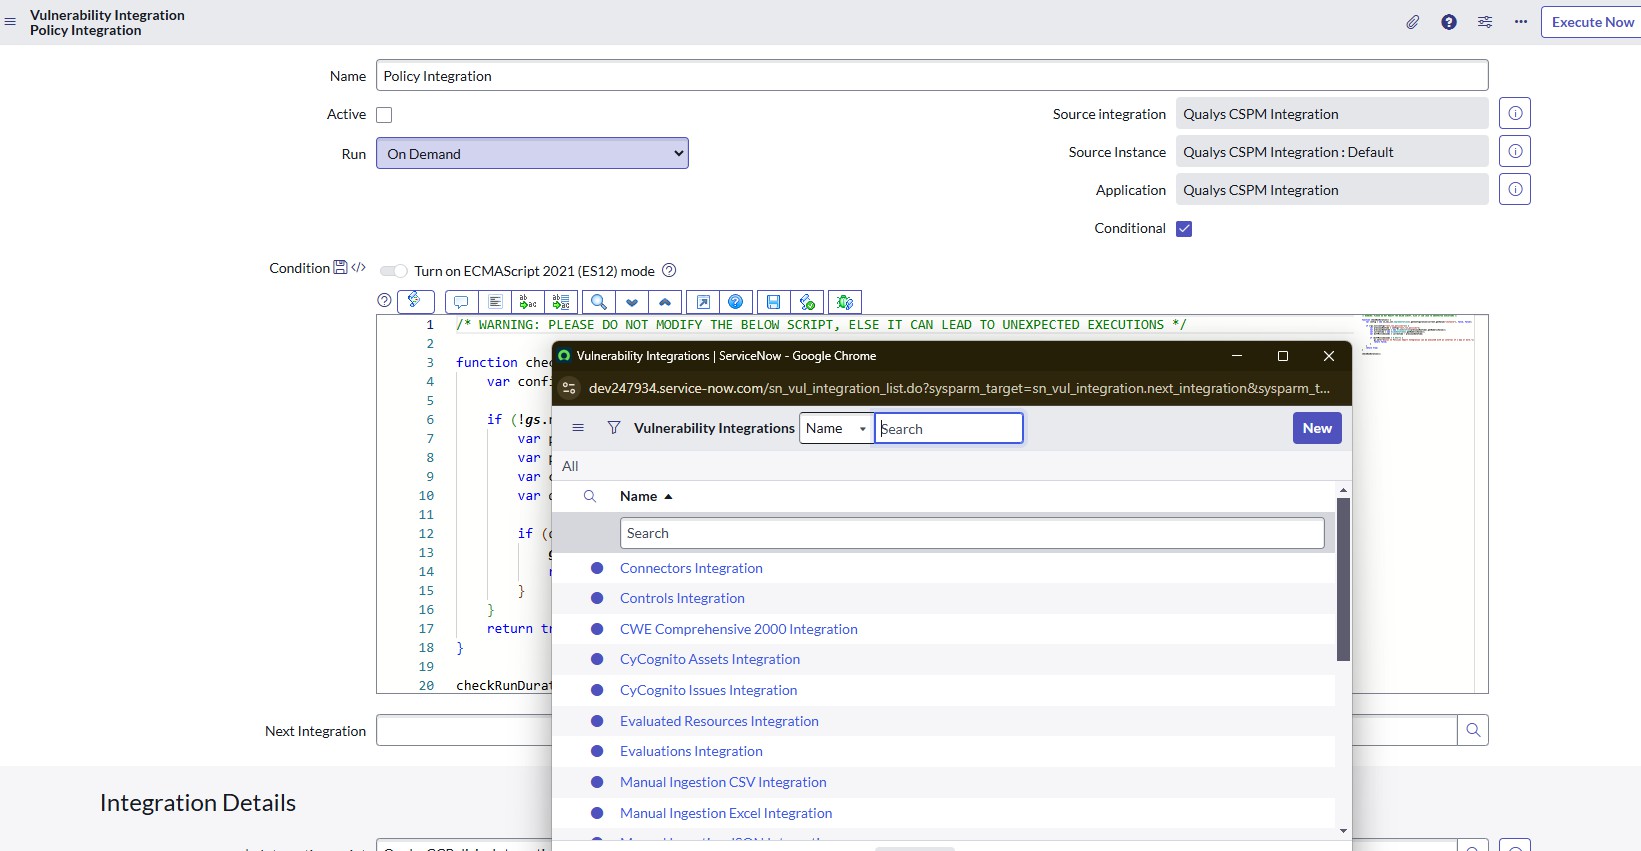Screen dimensions: 1641x851
Task: Click format code lines icon
Action: pos(495,302)
